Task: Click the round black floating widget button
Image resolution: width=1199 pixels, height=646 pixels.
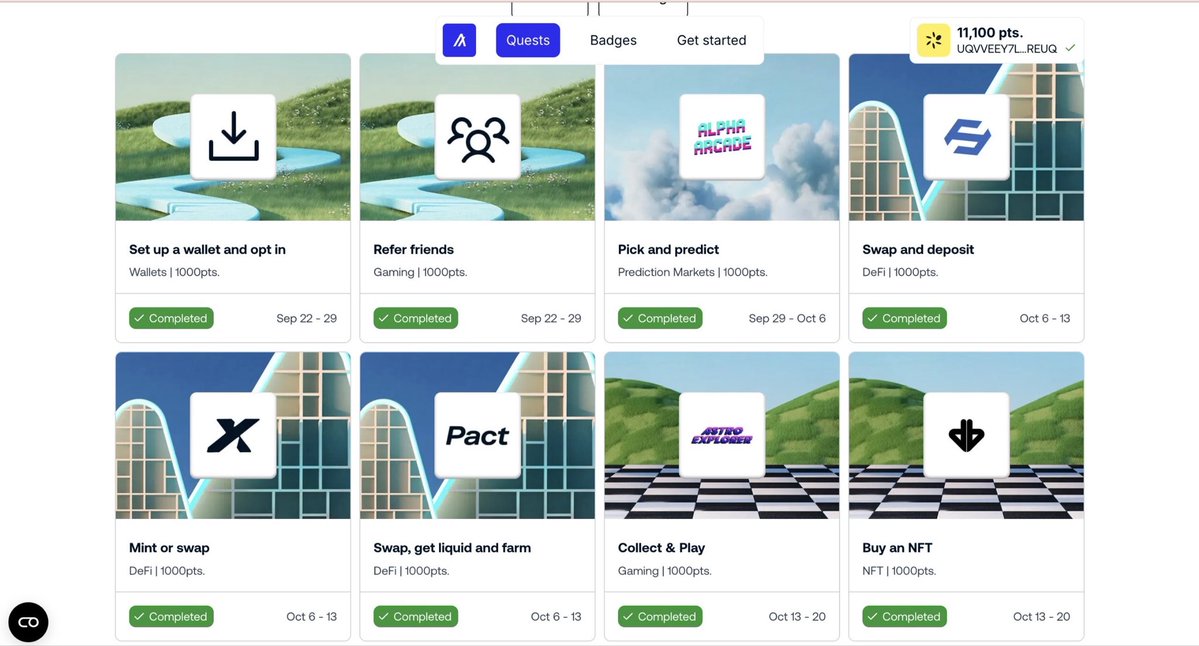Action: tap(28, 622)
